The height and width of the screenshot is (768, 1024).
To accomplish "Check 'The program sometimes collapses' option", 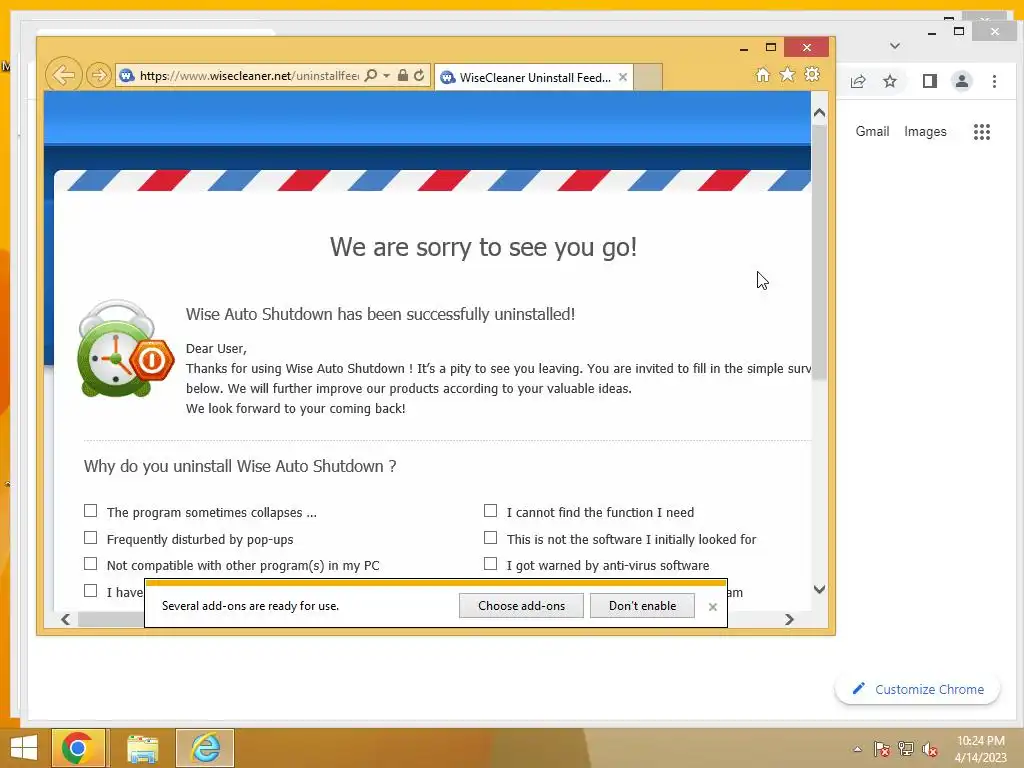I will [x=91, y=511].
